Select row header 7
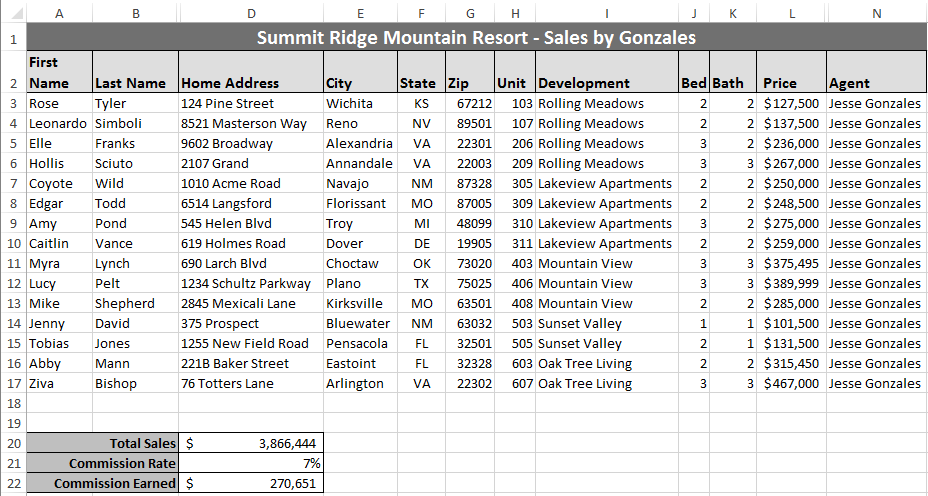This screenshot has width=928, height=496. click(x=13, y=183)
